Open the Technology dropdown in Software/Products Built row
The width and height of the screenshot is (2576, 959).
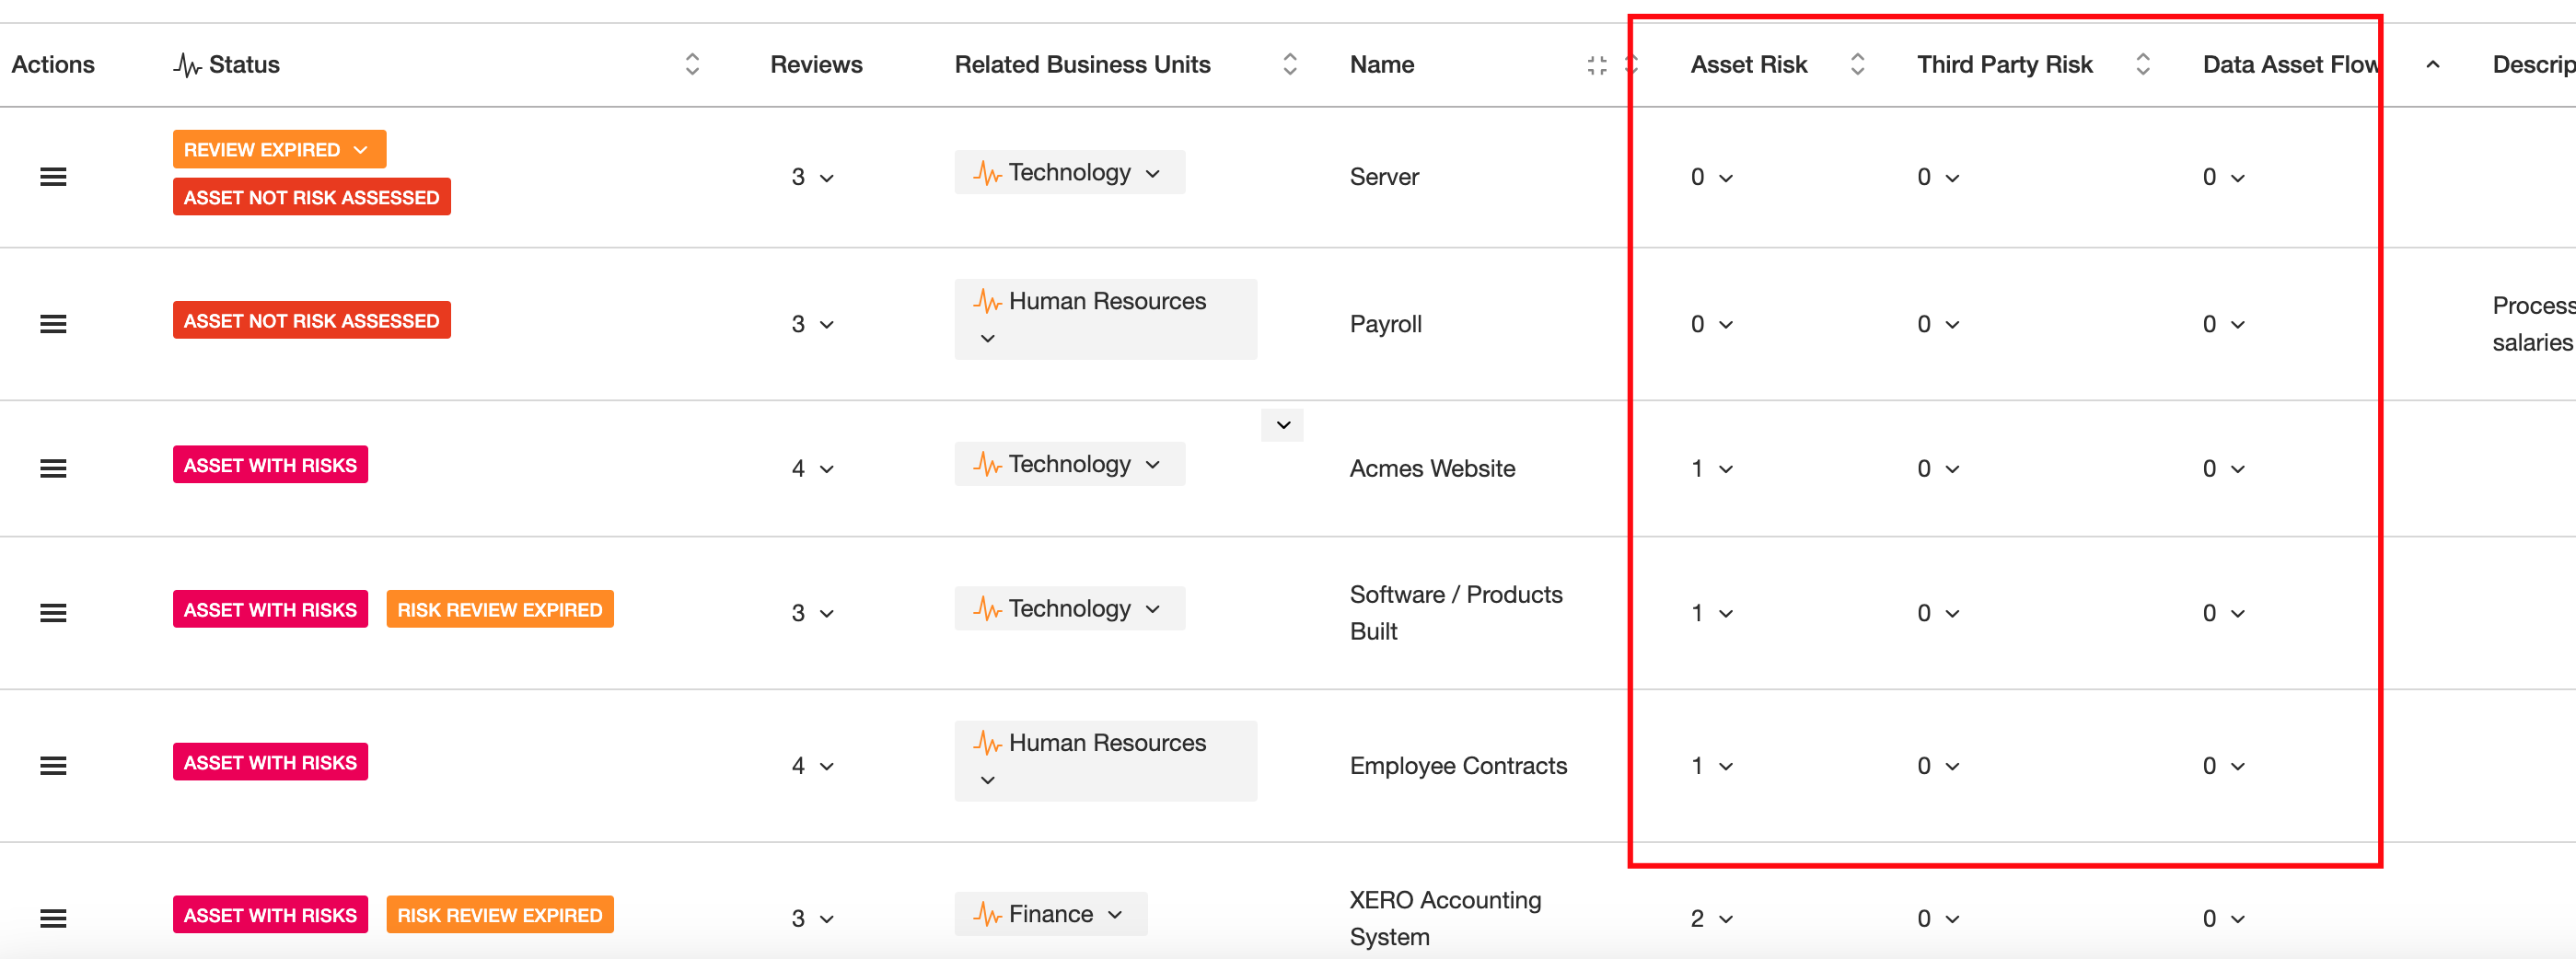1154,608
